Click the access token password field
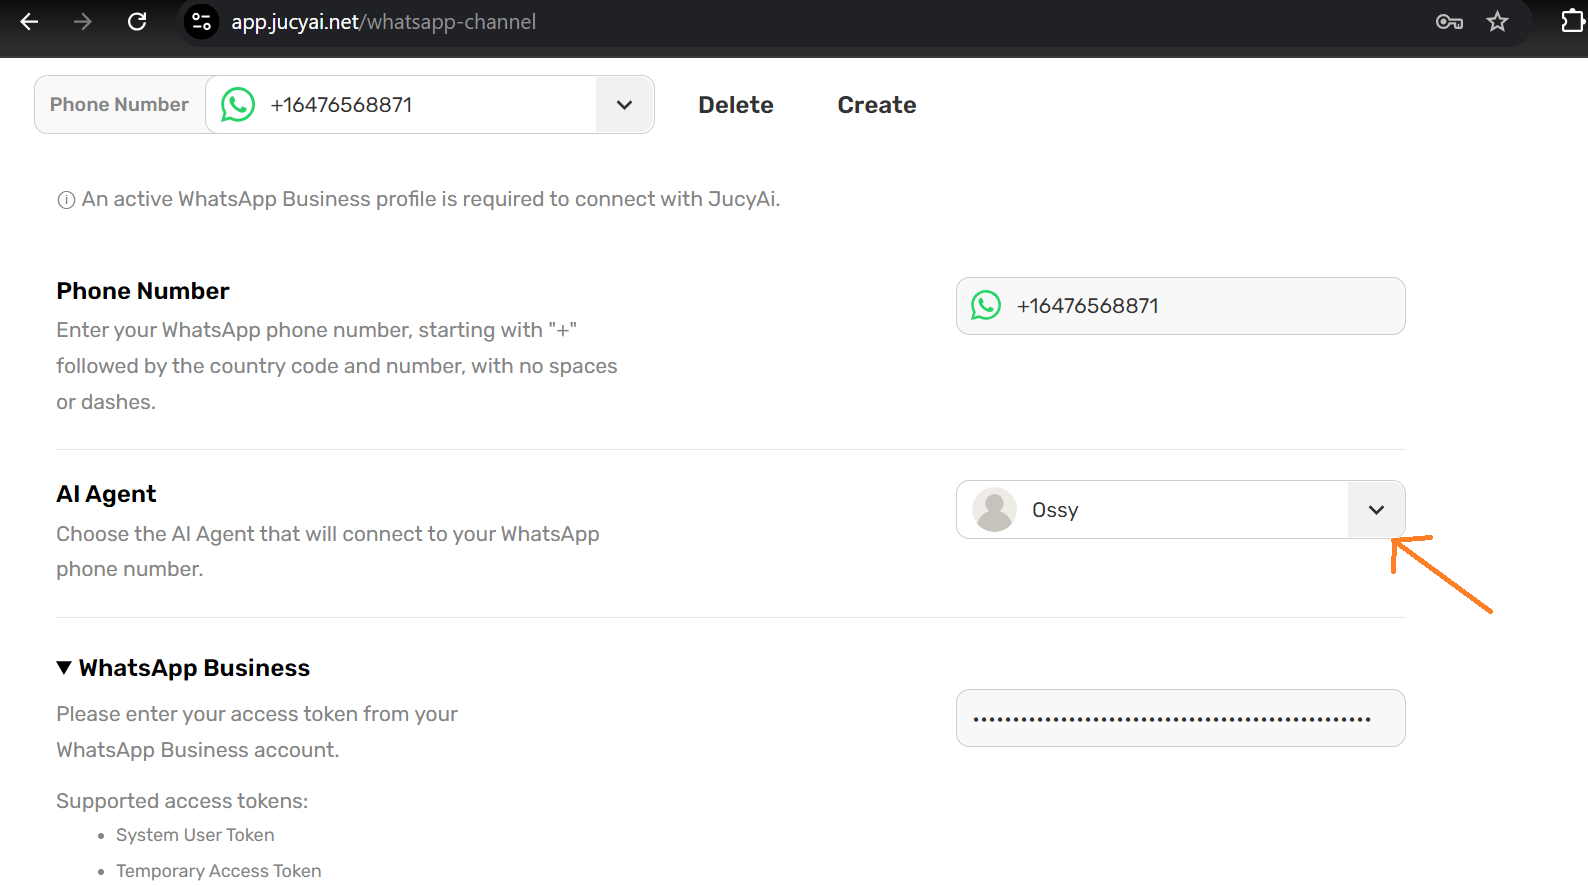The width and height of the screenshot is (1588, 886). click(1180, 718)
